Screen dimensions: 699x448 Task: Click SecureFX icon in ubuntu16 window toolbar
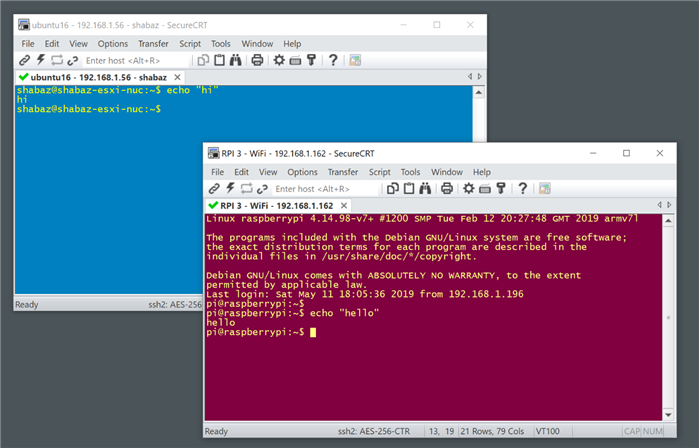point(355,60)
